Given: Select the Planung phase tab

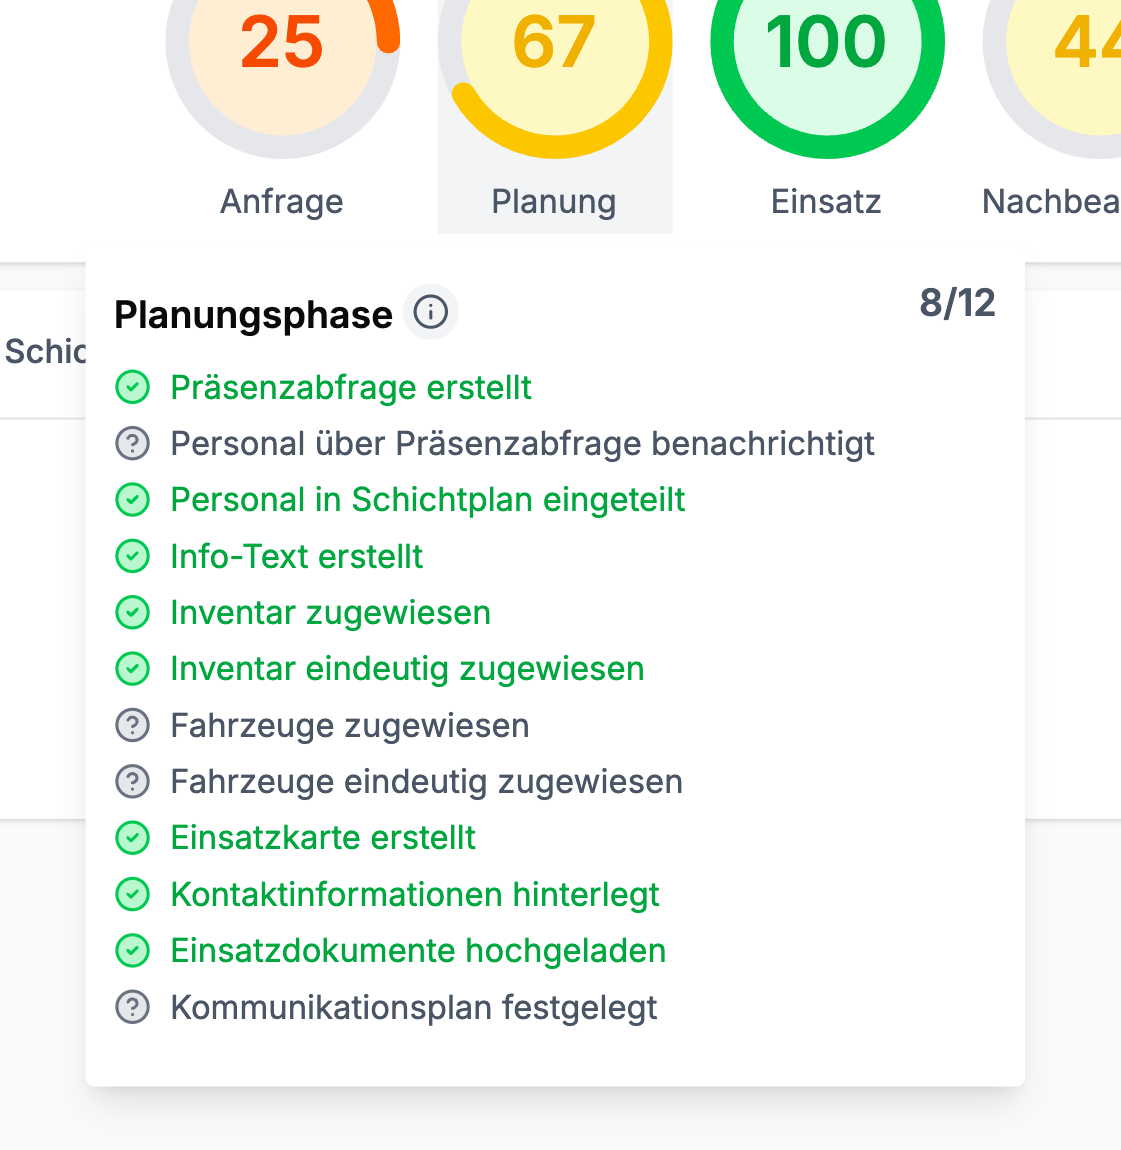Looking at the screenshot, I should [554, 202].
